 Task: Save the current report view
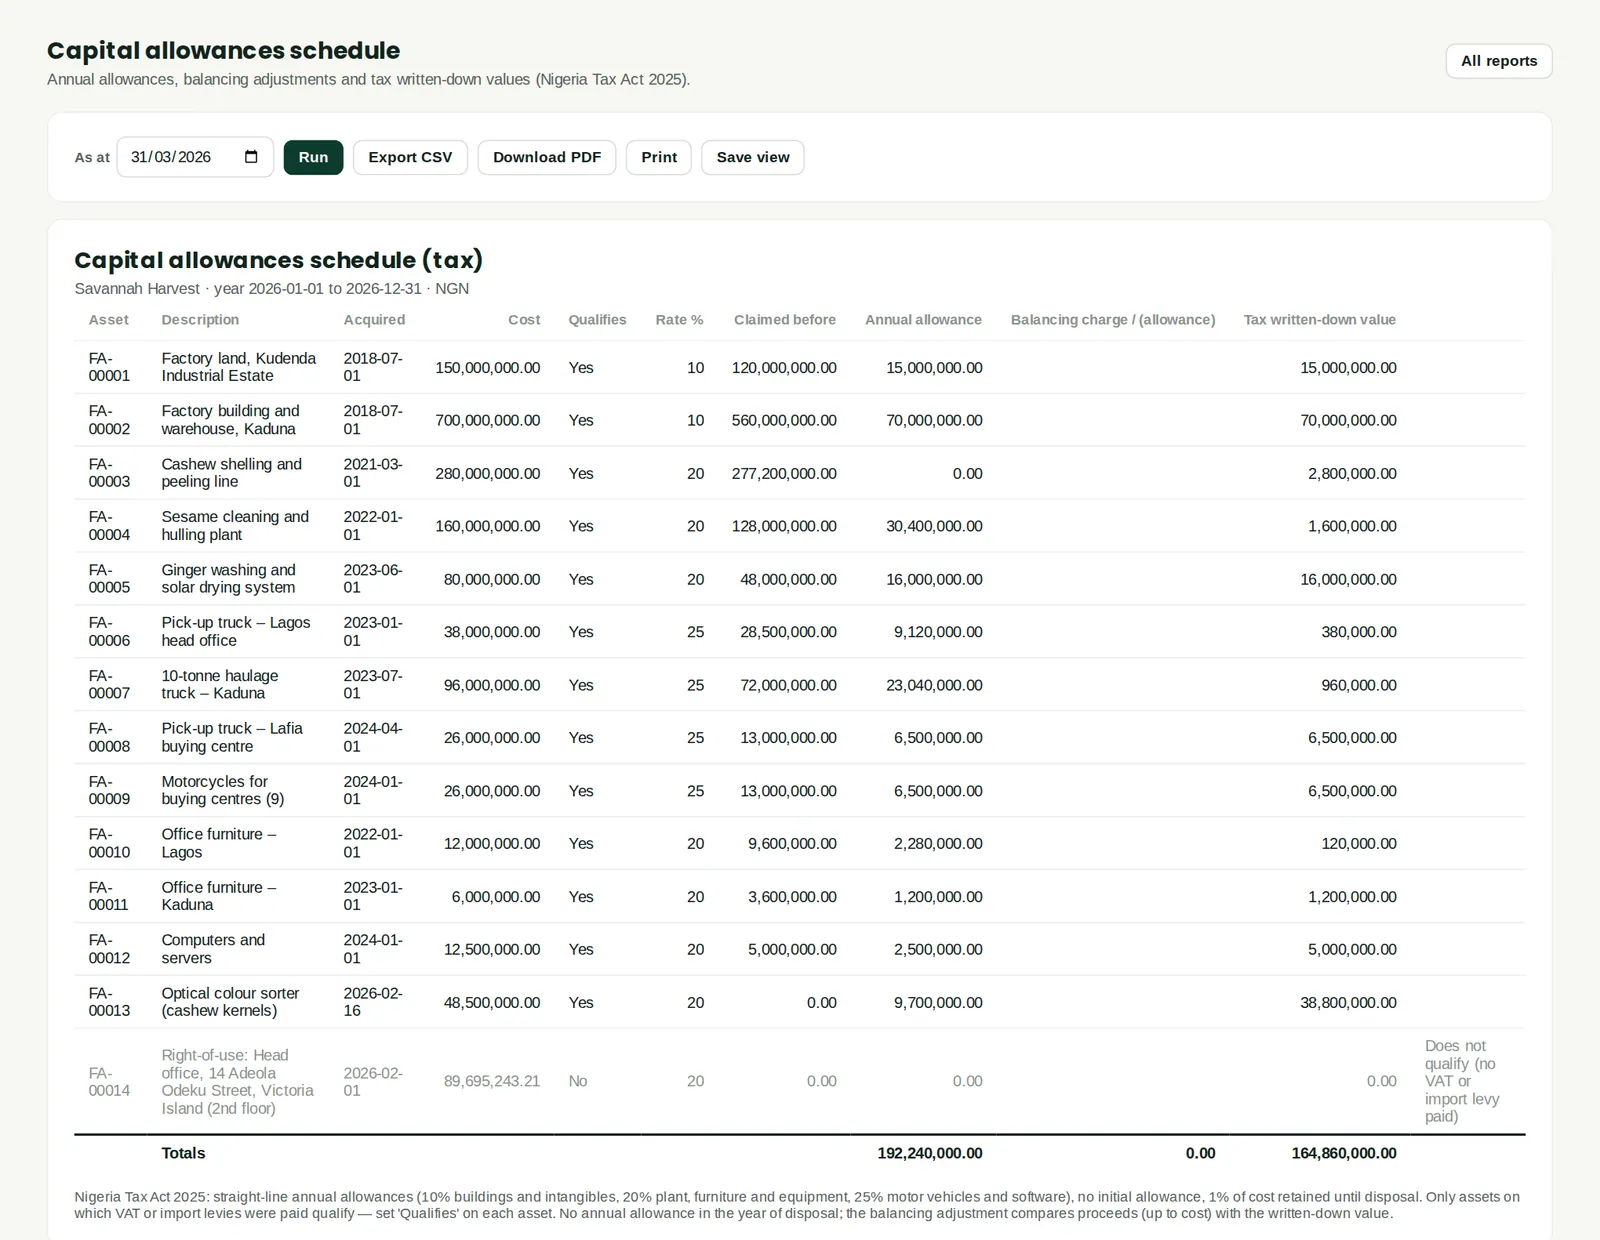pyautogui.click(x=753, y=157)
